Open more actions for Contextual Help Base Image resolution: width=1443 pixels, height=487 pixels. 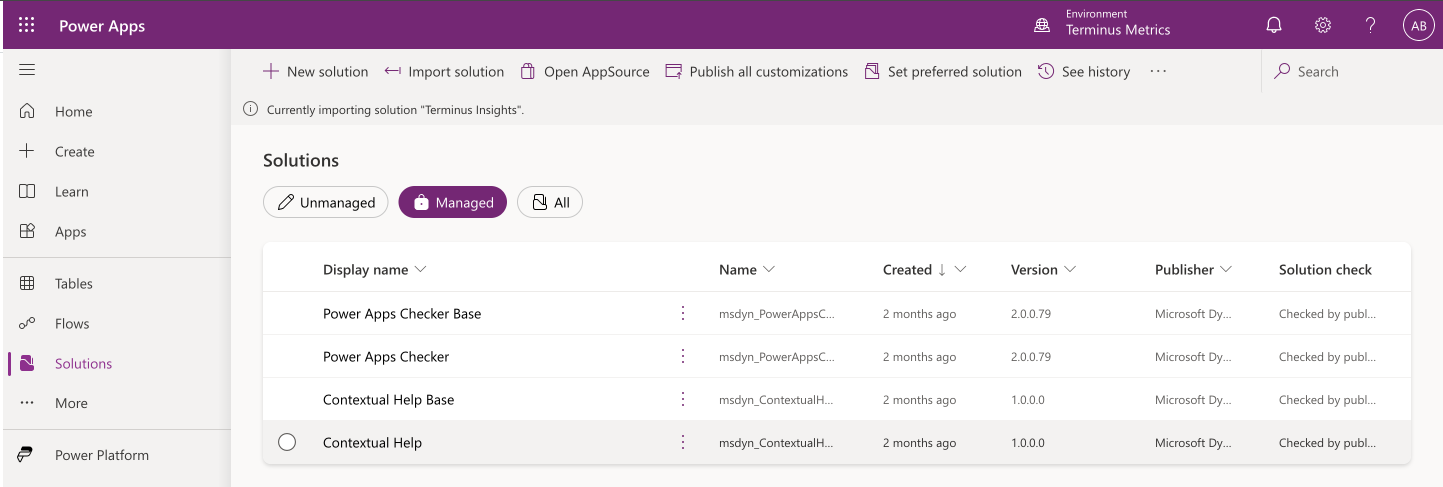click(683, 399)
